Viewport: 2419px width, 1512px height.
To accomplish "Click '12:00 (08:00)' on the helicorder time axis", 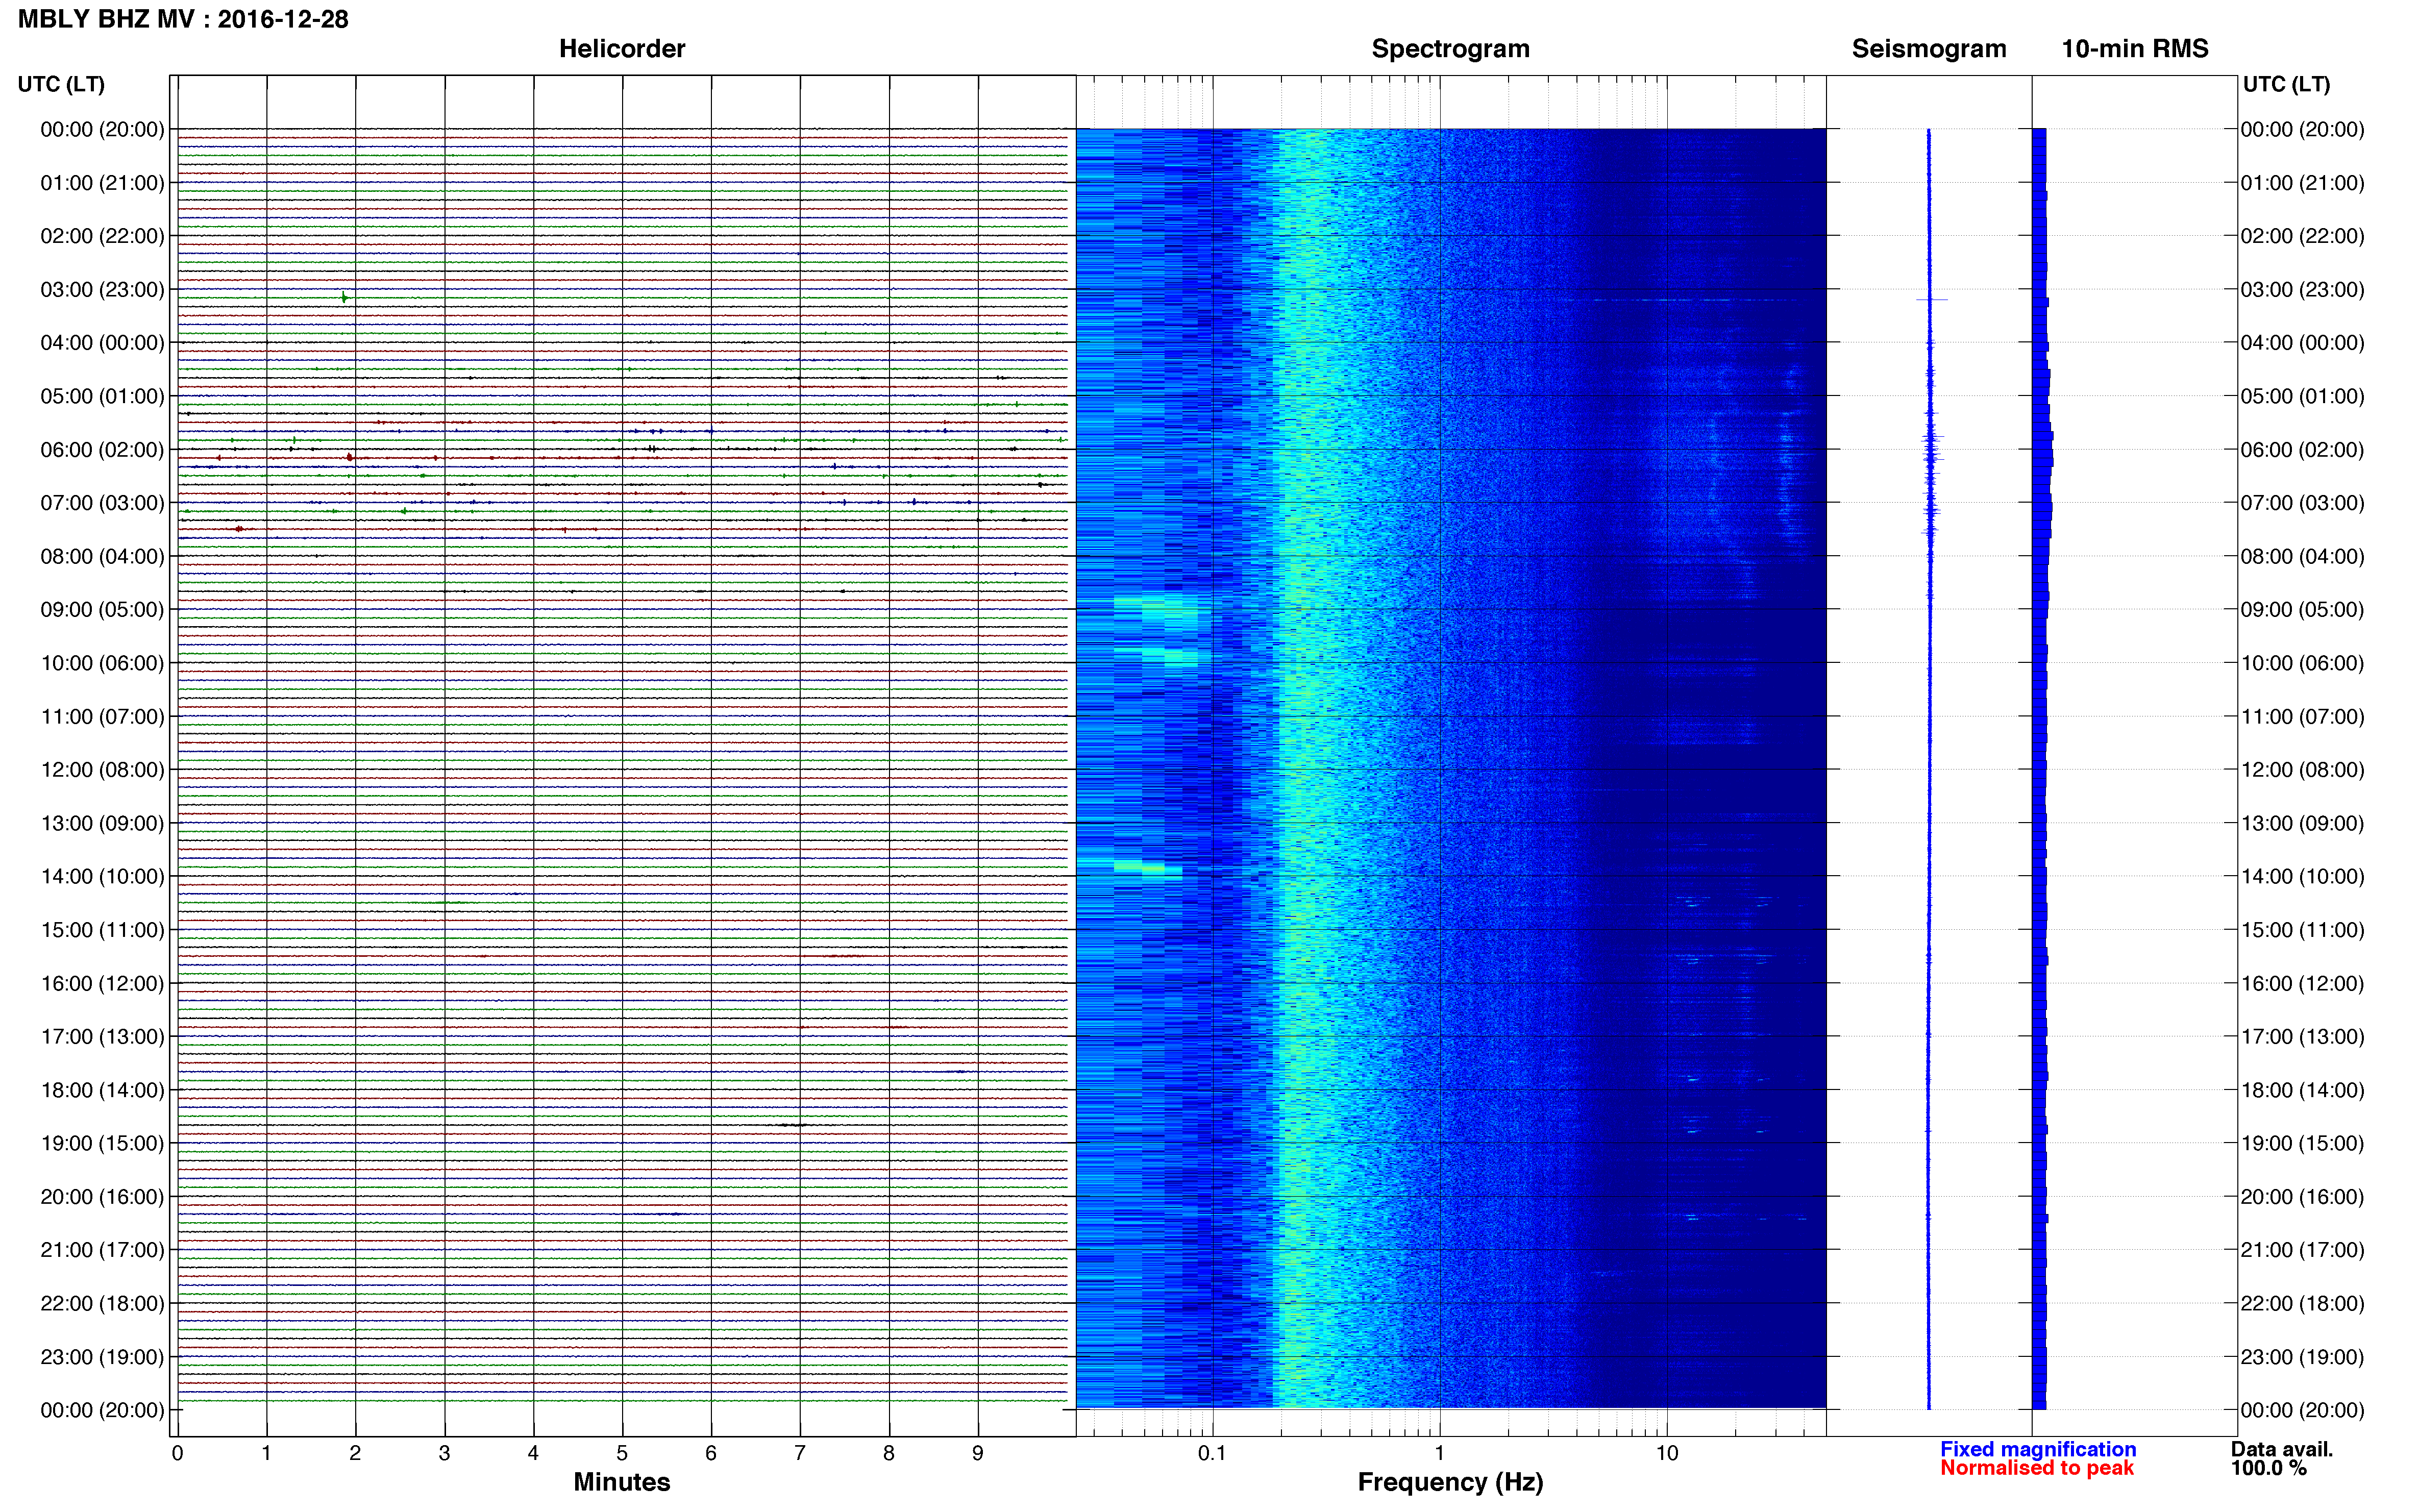I will 102,770.
